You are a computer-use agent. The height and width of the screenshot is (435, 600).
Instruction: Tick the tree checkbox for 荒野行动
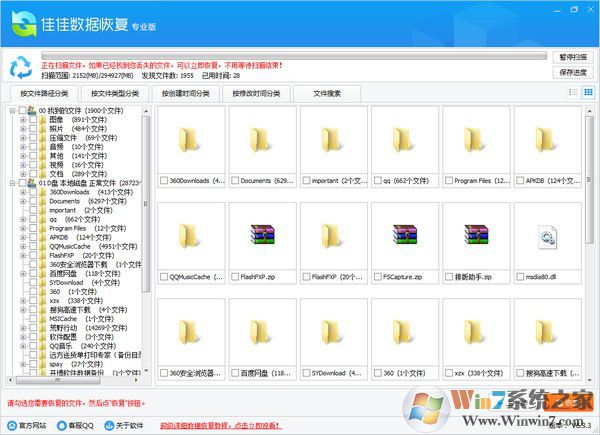[33, 328]
